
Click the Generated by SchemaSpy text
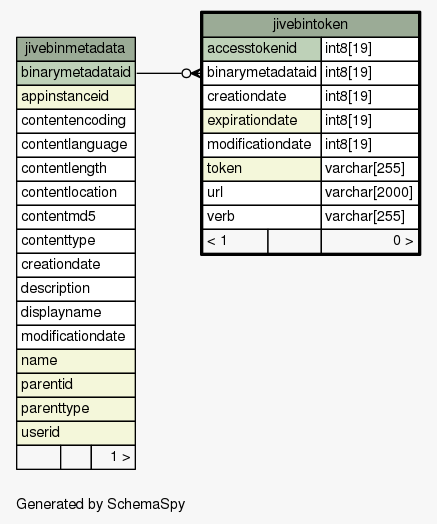point(101,504)
